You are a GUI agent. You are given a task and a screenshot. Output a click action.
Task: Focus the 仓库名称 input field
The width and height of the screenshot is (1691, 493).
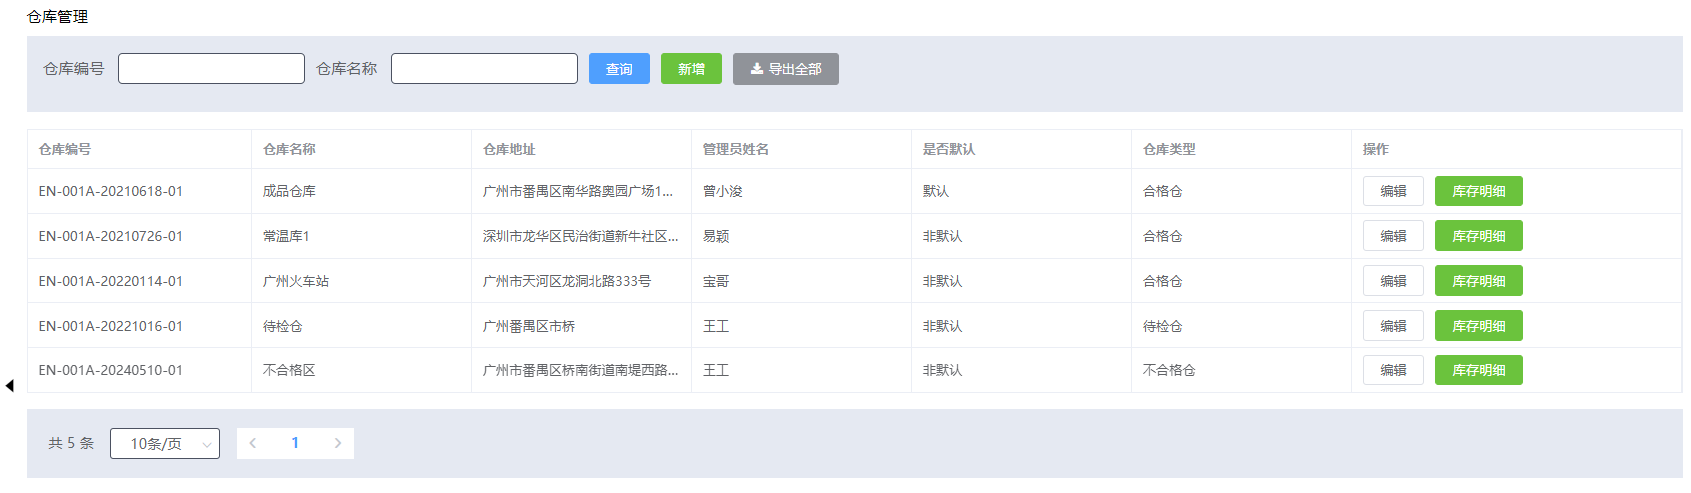484,69
